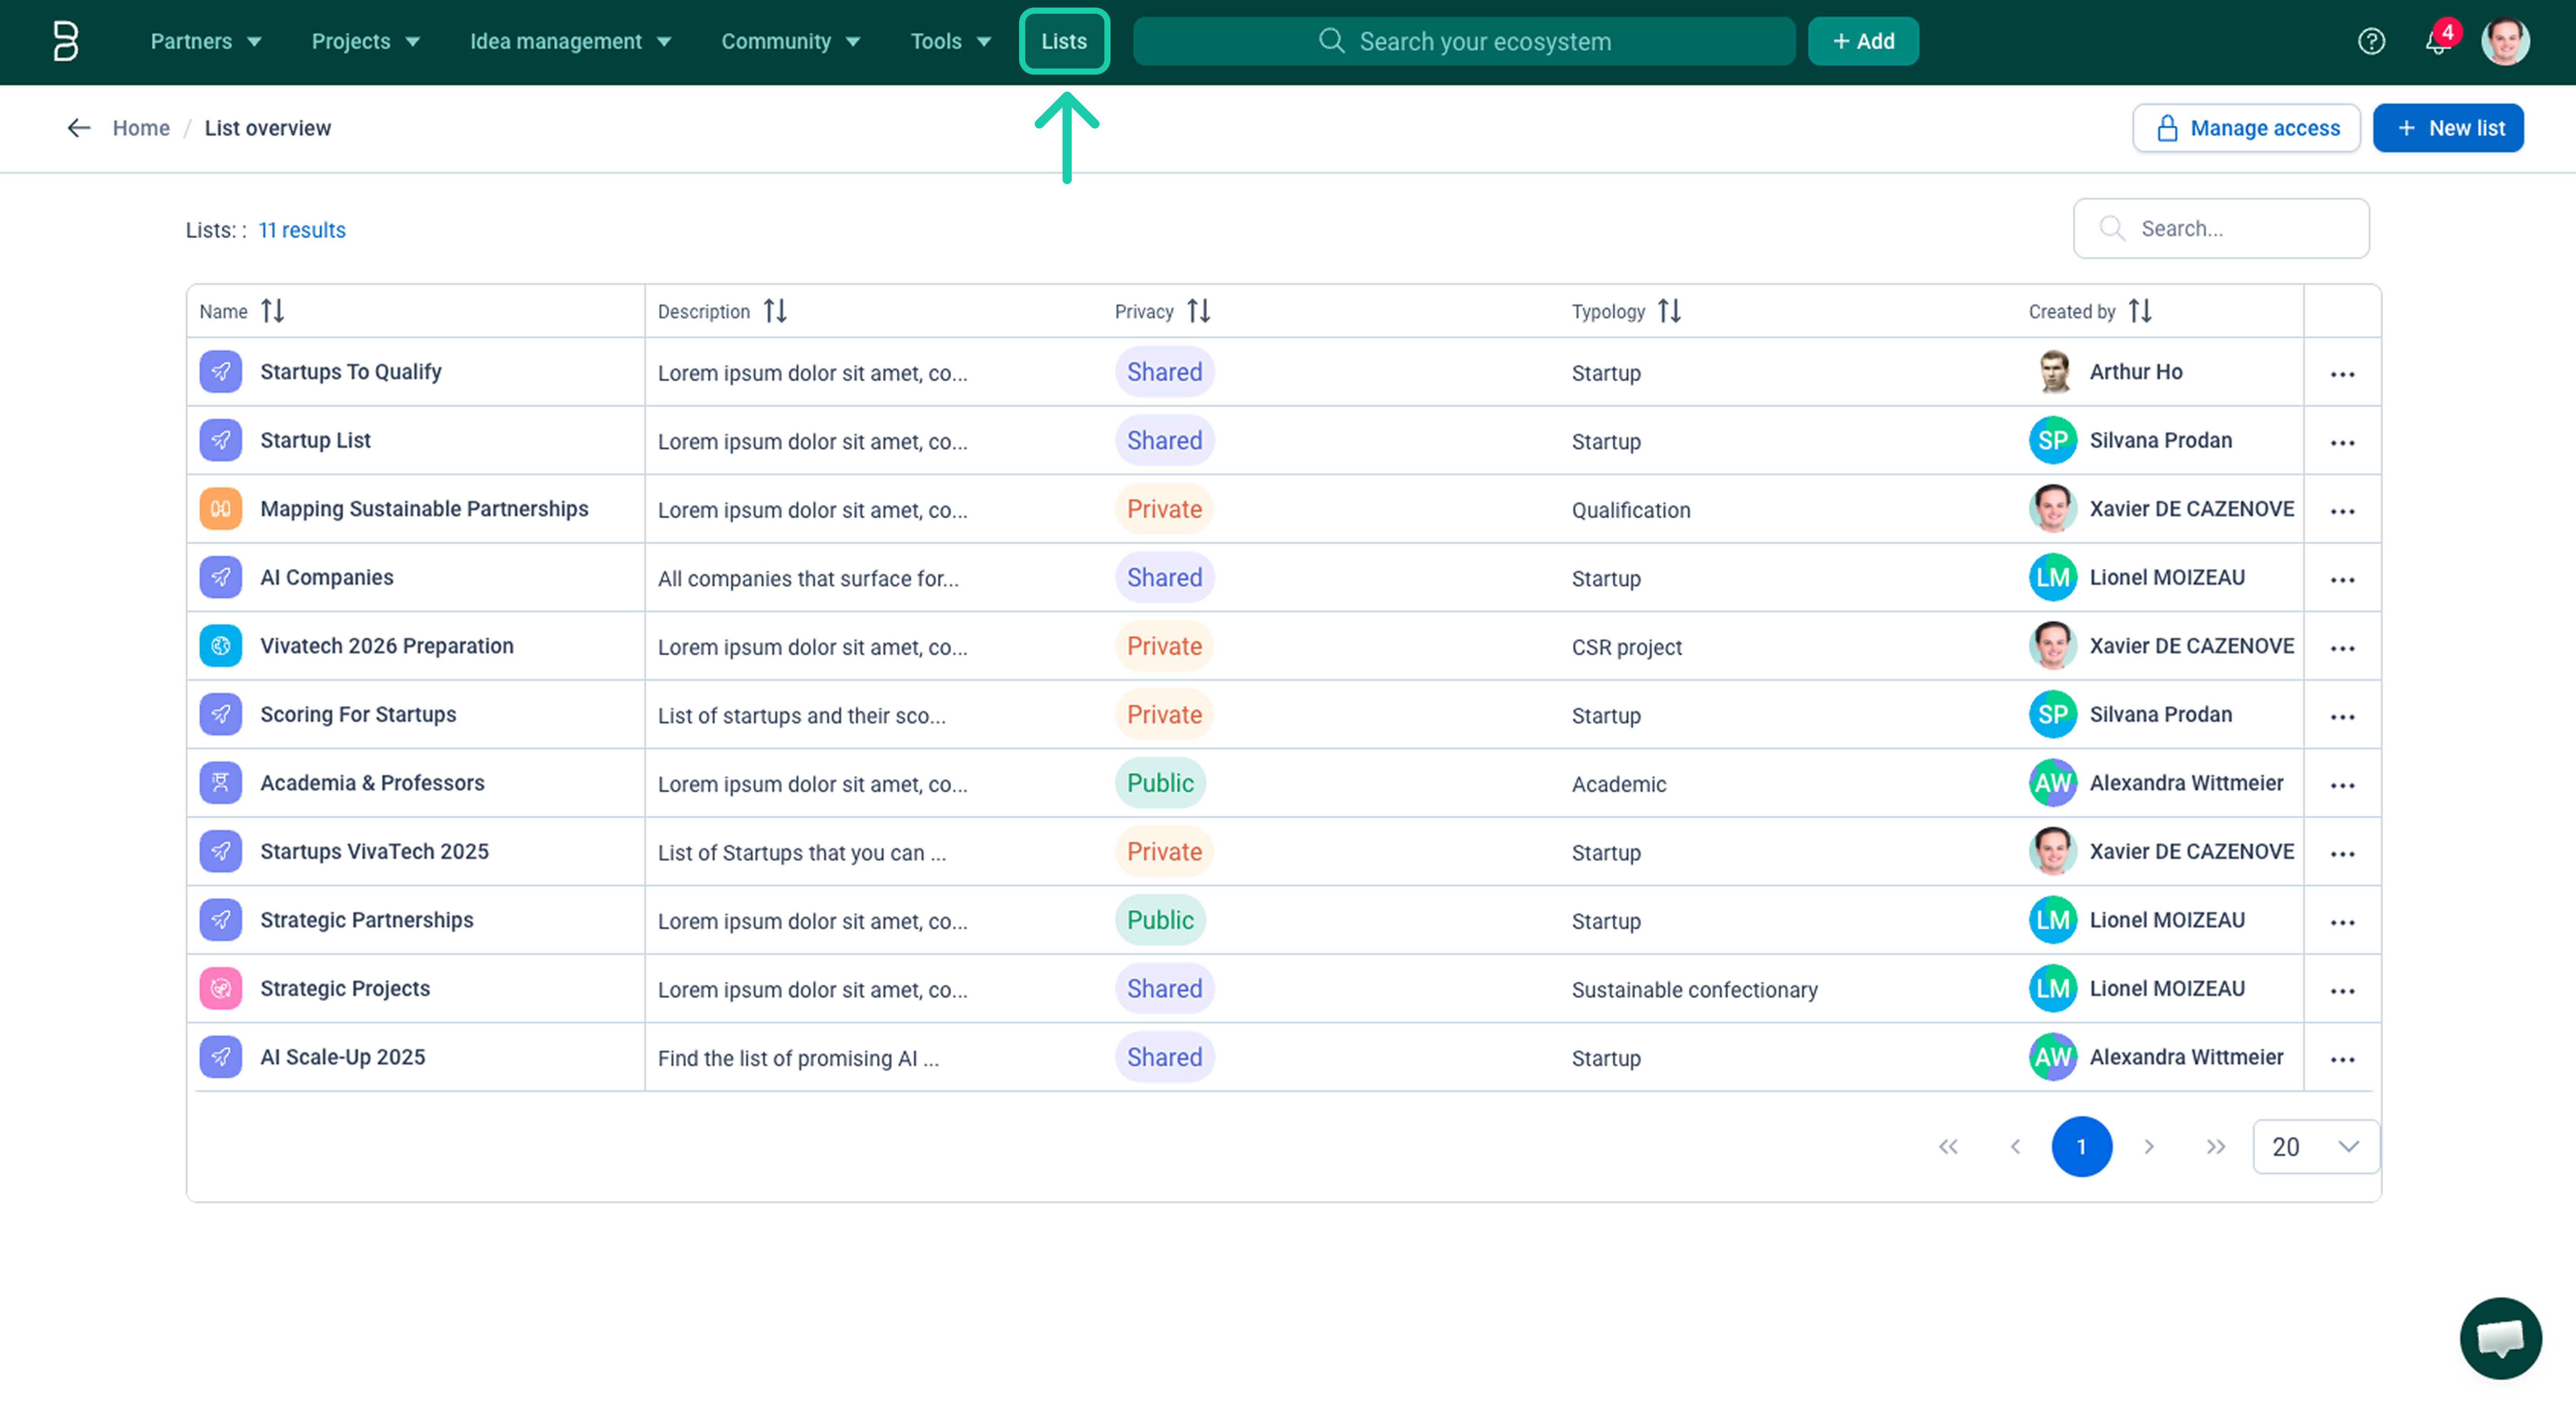This screenshot has height=1401, width=2576.
Task: Open more options for Scoring For Startups
Action: 2342,716
